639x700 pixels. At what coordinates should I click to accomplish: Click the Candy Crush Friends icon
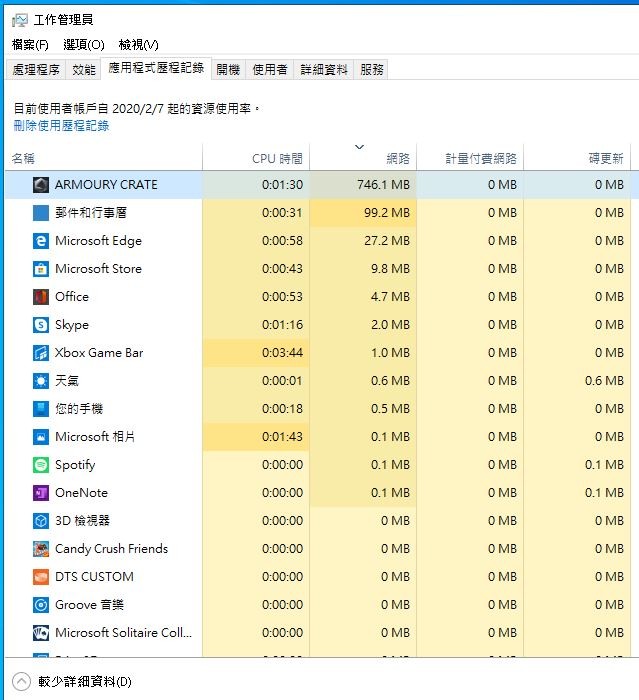point(41,549)
